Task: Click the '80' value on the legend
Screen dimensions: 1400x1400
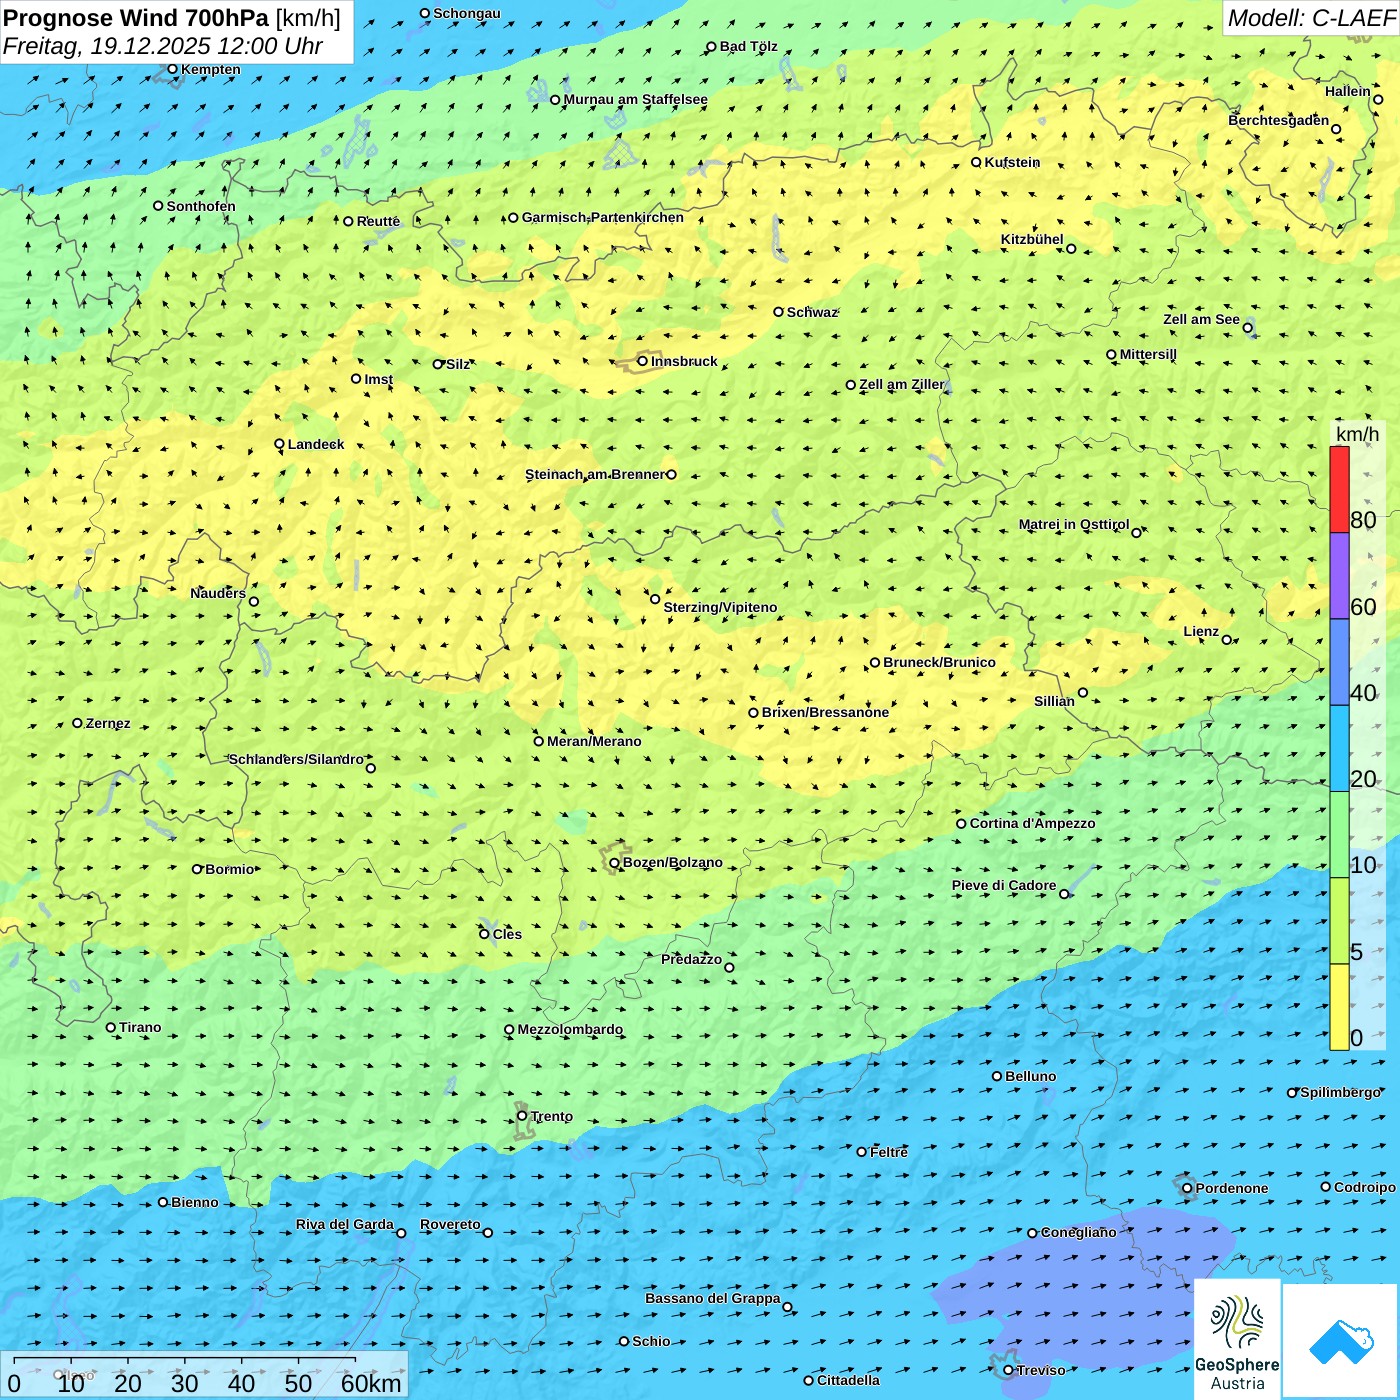Action: [x=1363, y=520]
